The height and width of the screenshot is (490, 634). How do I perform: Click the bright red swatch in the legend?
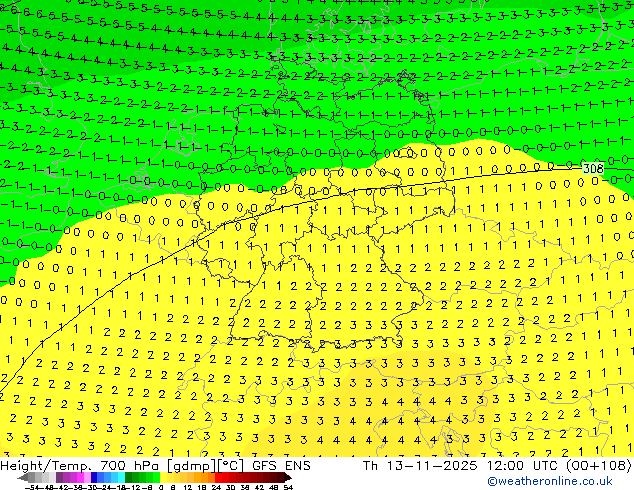click(x=218, y=477)
